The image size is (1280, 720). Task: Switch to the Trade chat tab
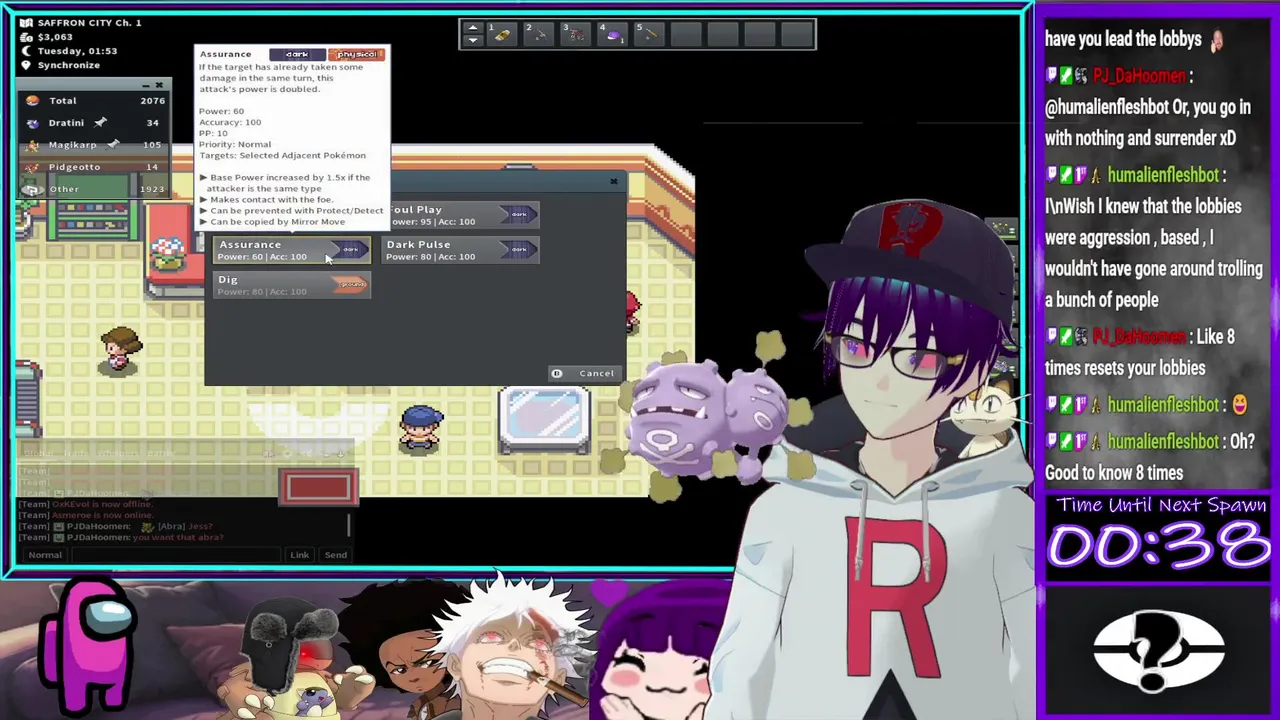coord(76,454)
